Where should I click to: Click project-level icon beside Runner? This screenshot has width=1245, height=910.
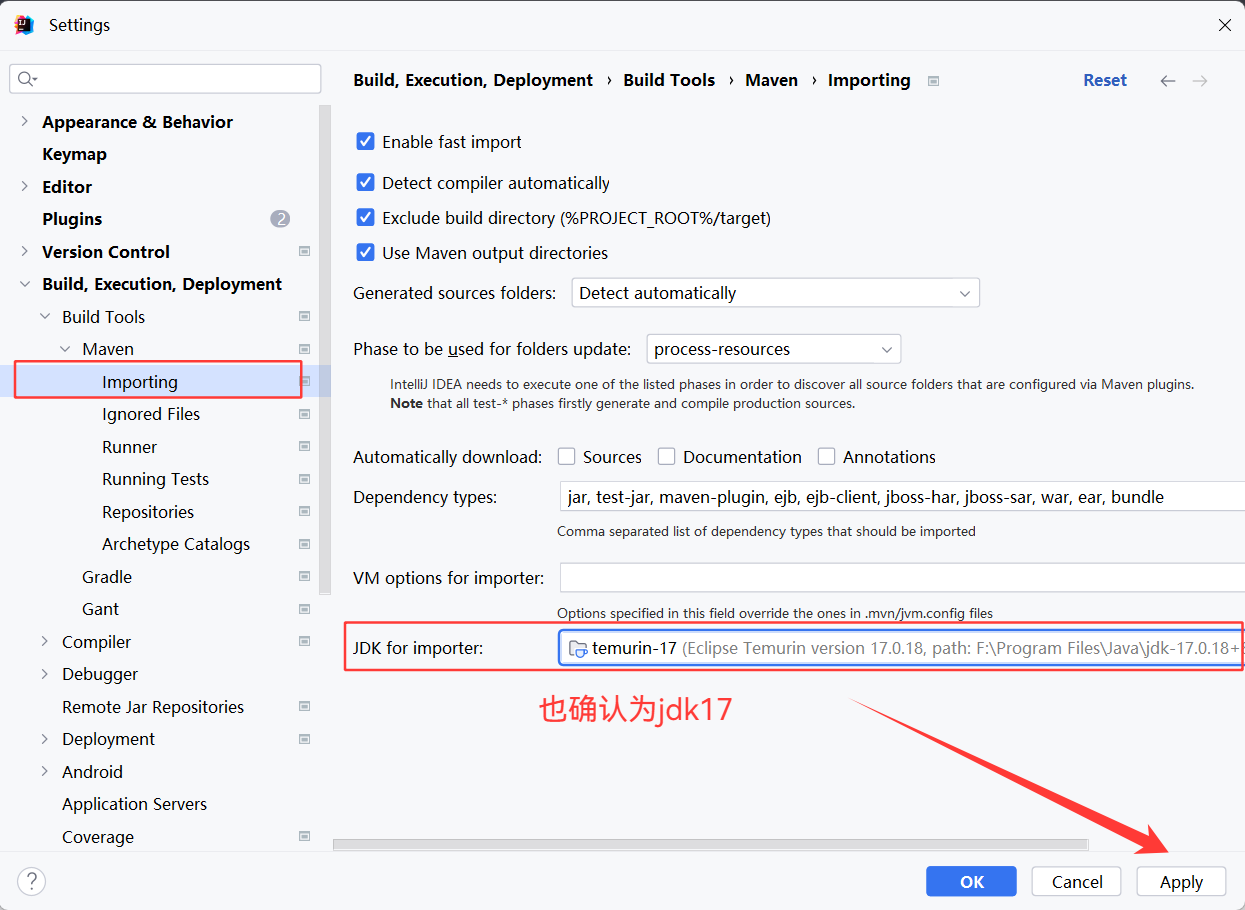point(304,447)
